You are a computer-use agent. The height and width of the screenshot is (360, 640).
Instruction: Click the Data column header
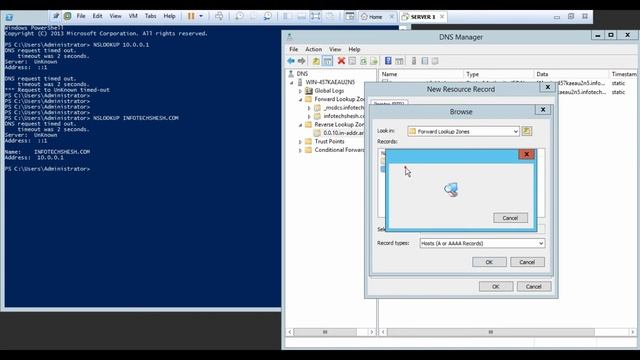[x=571, y=74]
